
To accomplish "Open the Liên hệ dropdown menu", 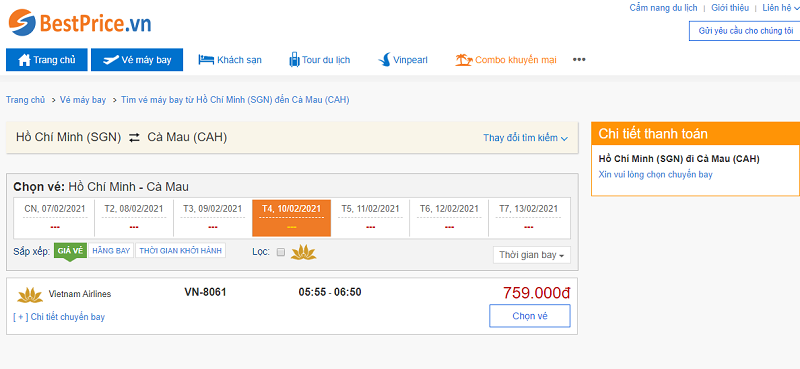I will coord(778,8).
